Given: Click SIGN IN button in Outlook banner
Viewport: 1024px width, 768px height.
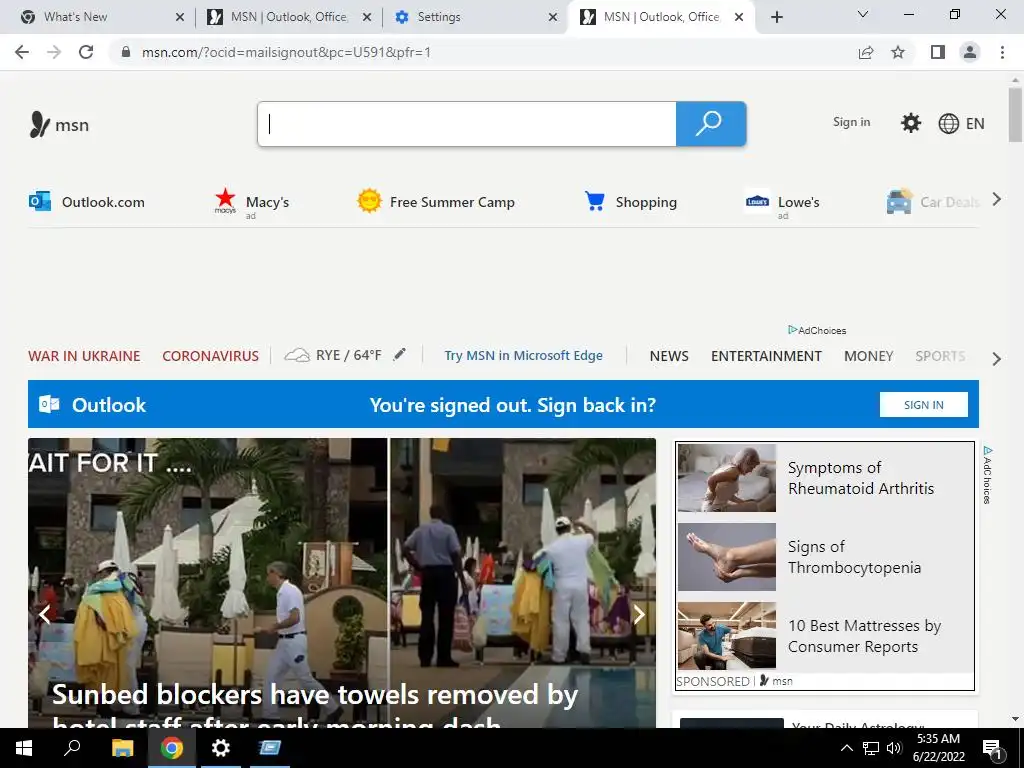Looking at the screenshot, I should (923, 405).
